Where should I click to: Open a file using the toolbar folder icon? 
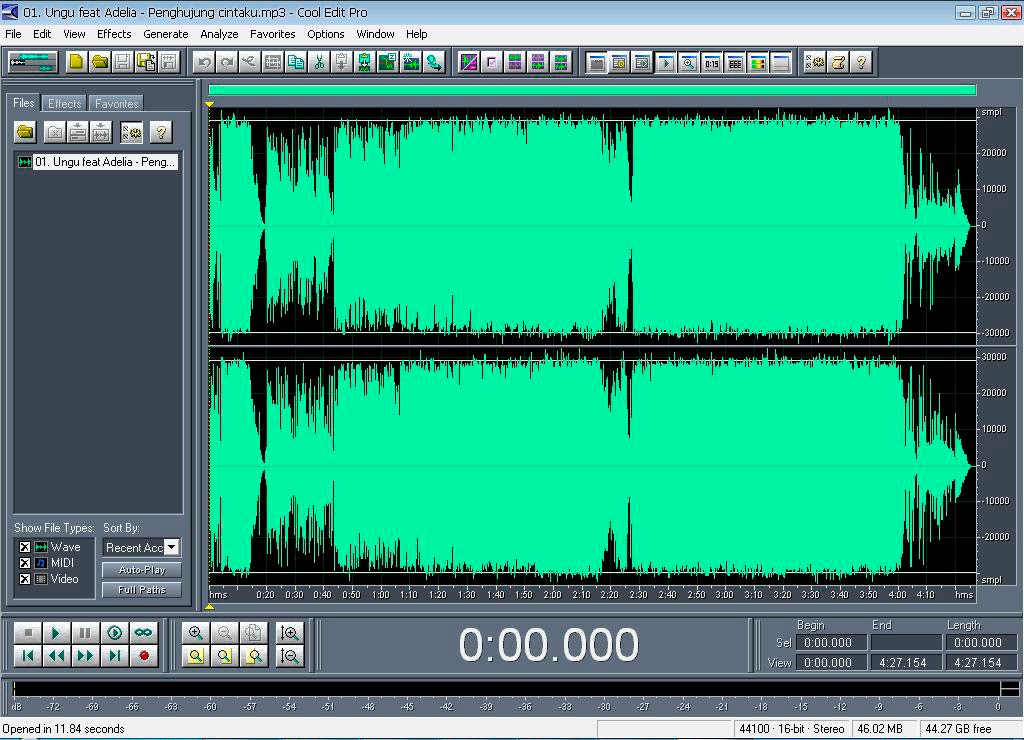pos(100,63)
